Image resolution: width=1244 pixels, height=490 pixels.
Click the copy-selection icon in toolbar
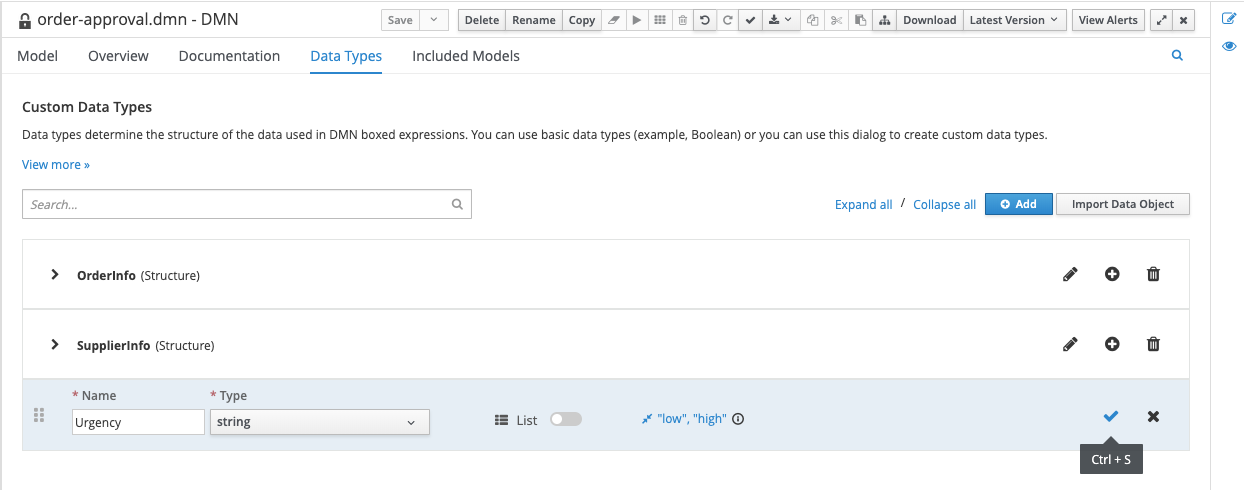[x=813, y=20]
